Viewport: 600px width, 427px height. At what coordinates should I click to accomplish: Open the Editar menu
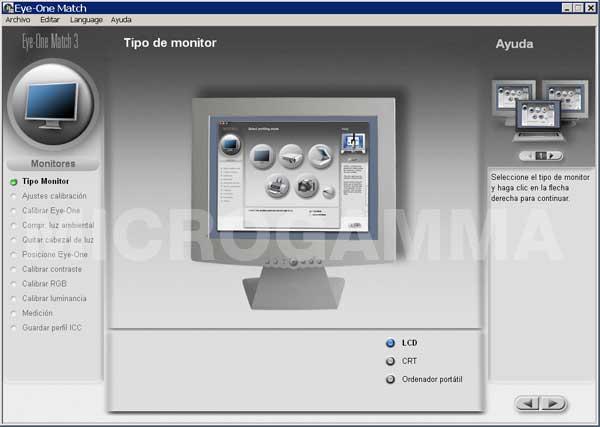(50, 20)
